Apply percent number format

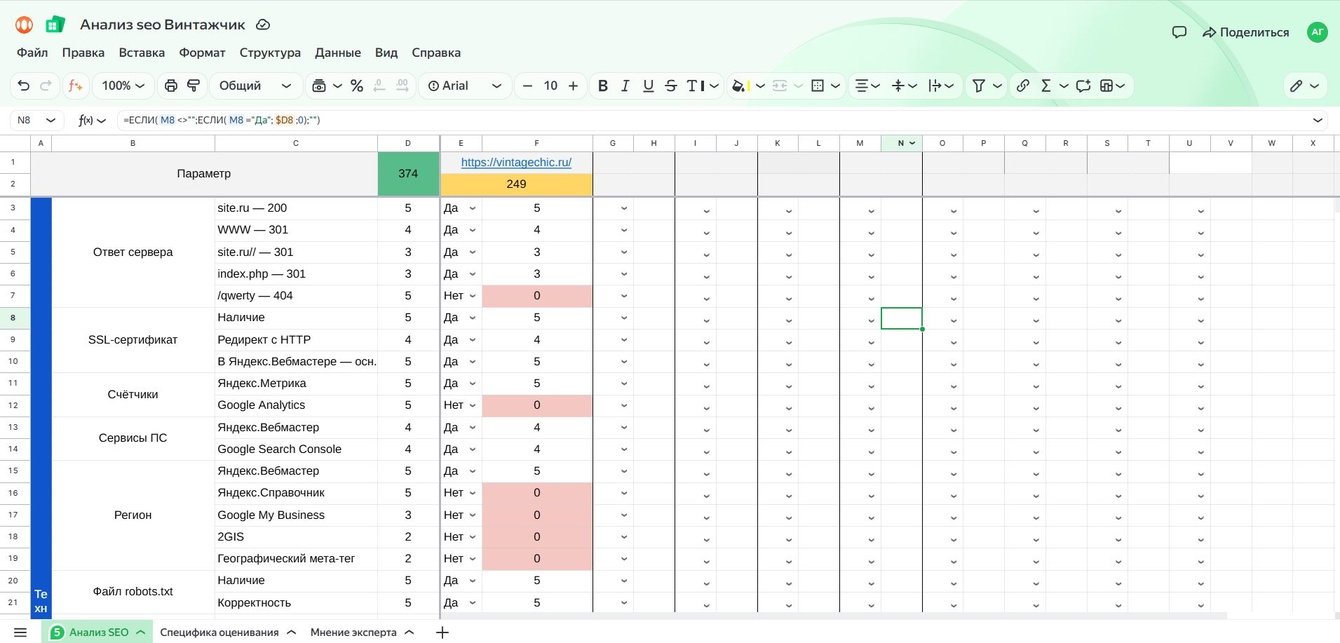[x=357, y=86]
